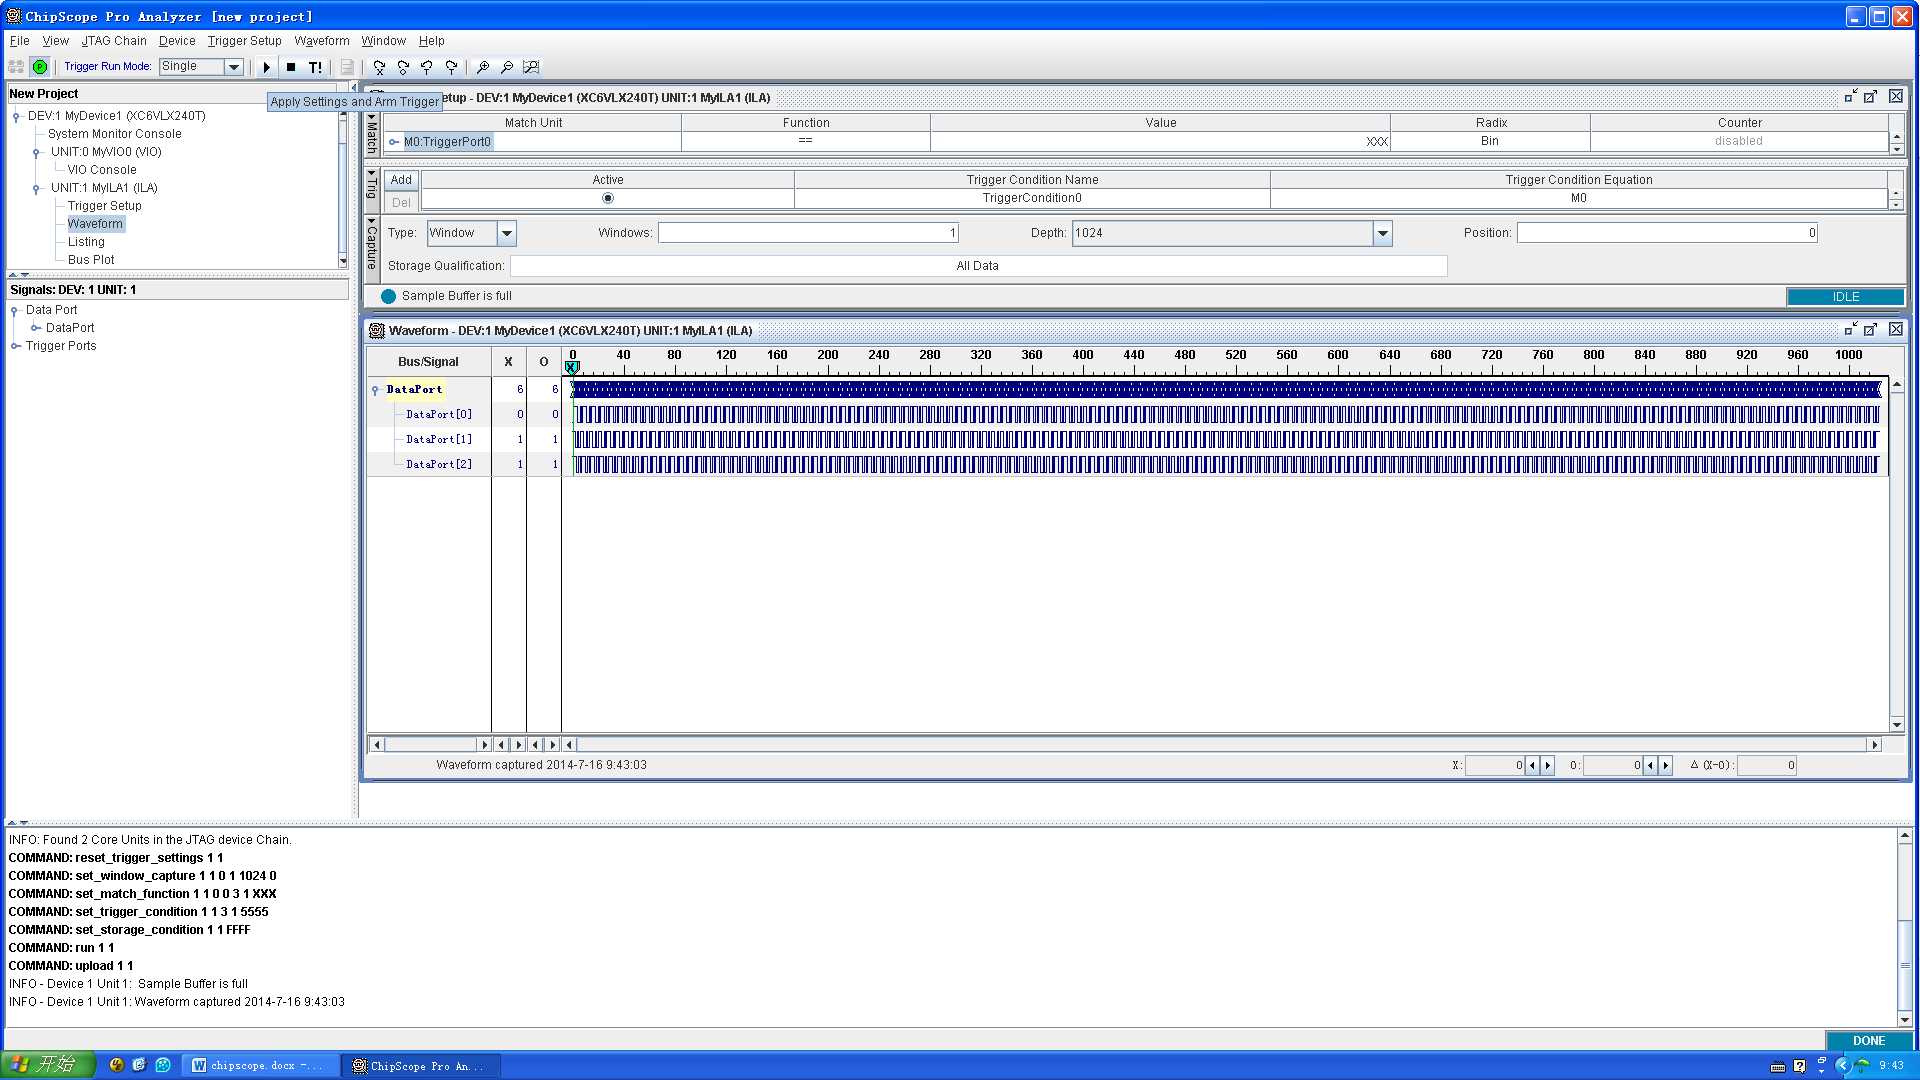Click the Go To O Marker icon
This screenshot has width=1920, height=1080.
[403, 67]
